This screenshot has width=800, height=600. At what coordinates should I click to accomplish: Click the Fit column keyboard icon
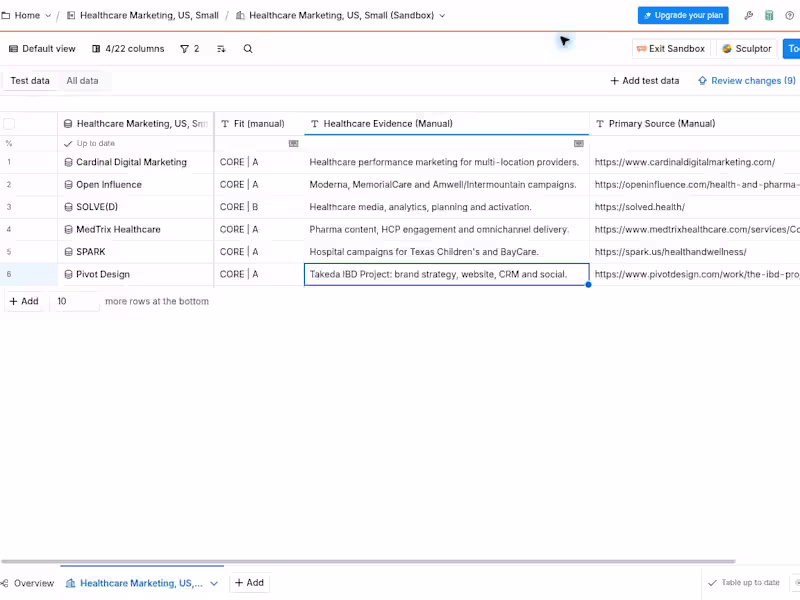click(x=293, y=143)
